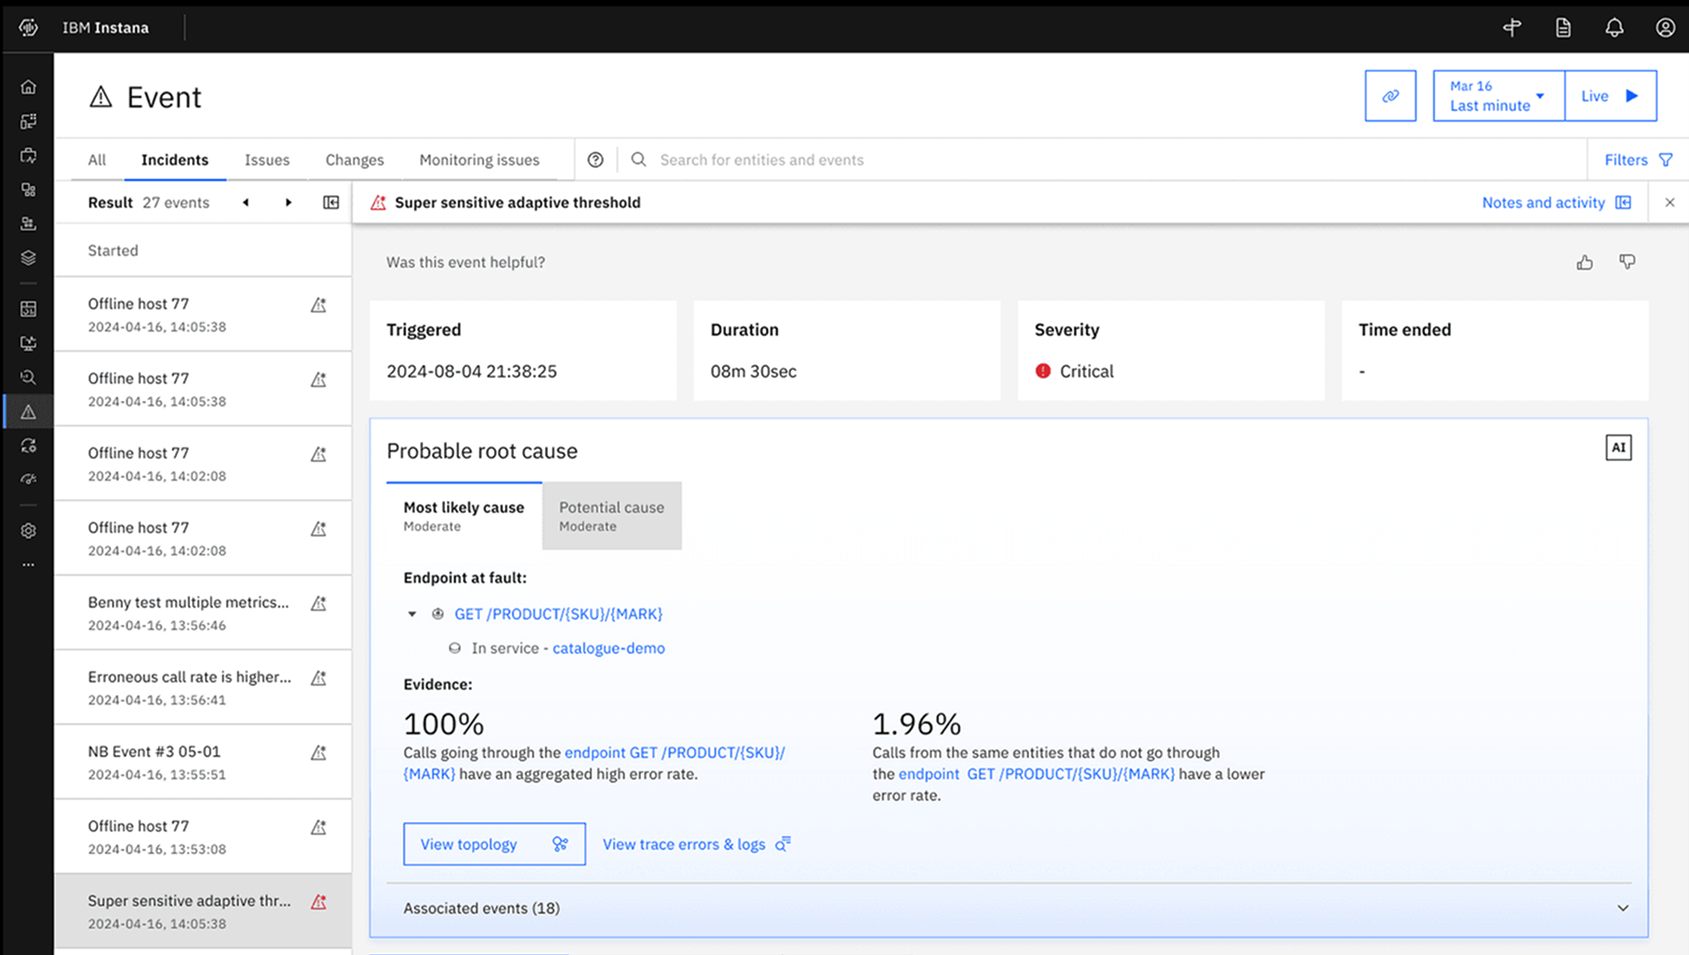Give thumbs down feedback for the event
1689x955 pixels.
point(1627,262)
